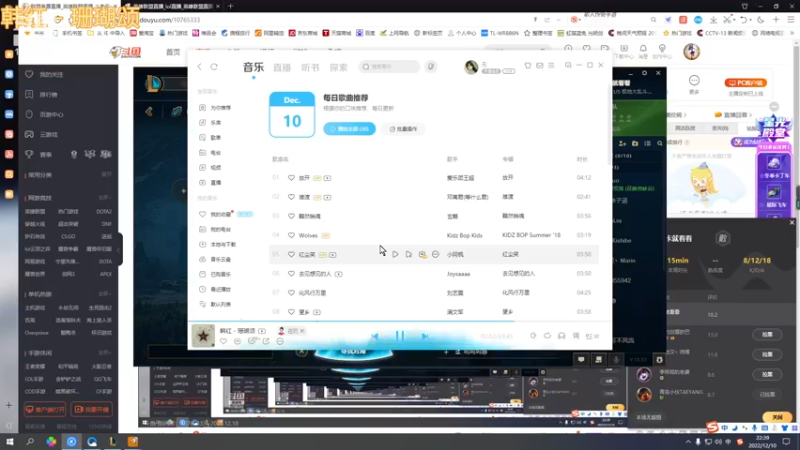This screenshot has height=450, width=800.
Task: Switch to the 听书 tab
Action: pos(310,67)
